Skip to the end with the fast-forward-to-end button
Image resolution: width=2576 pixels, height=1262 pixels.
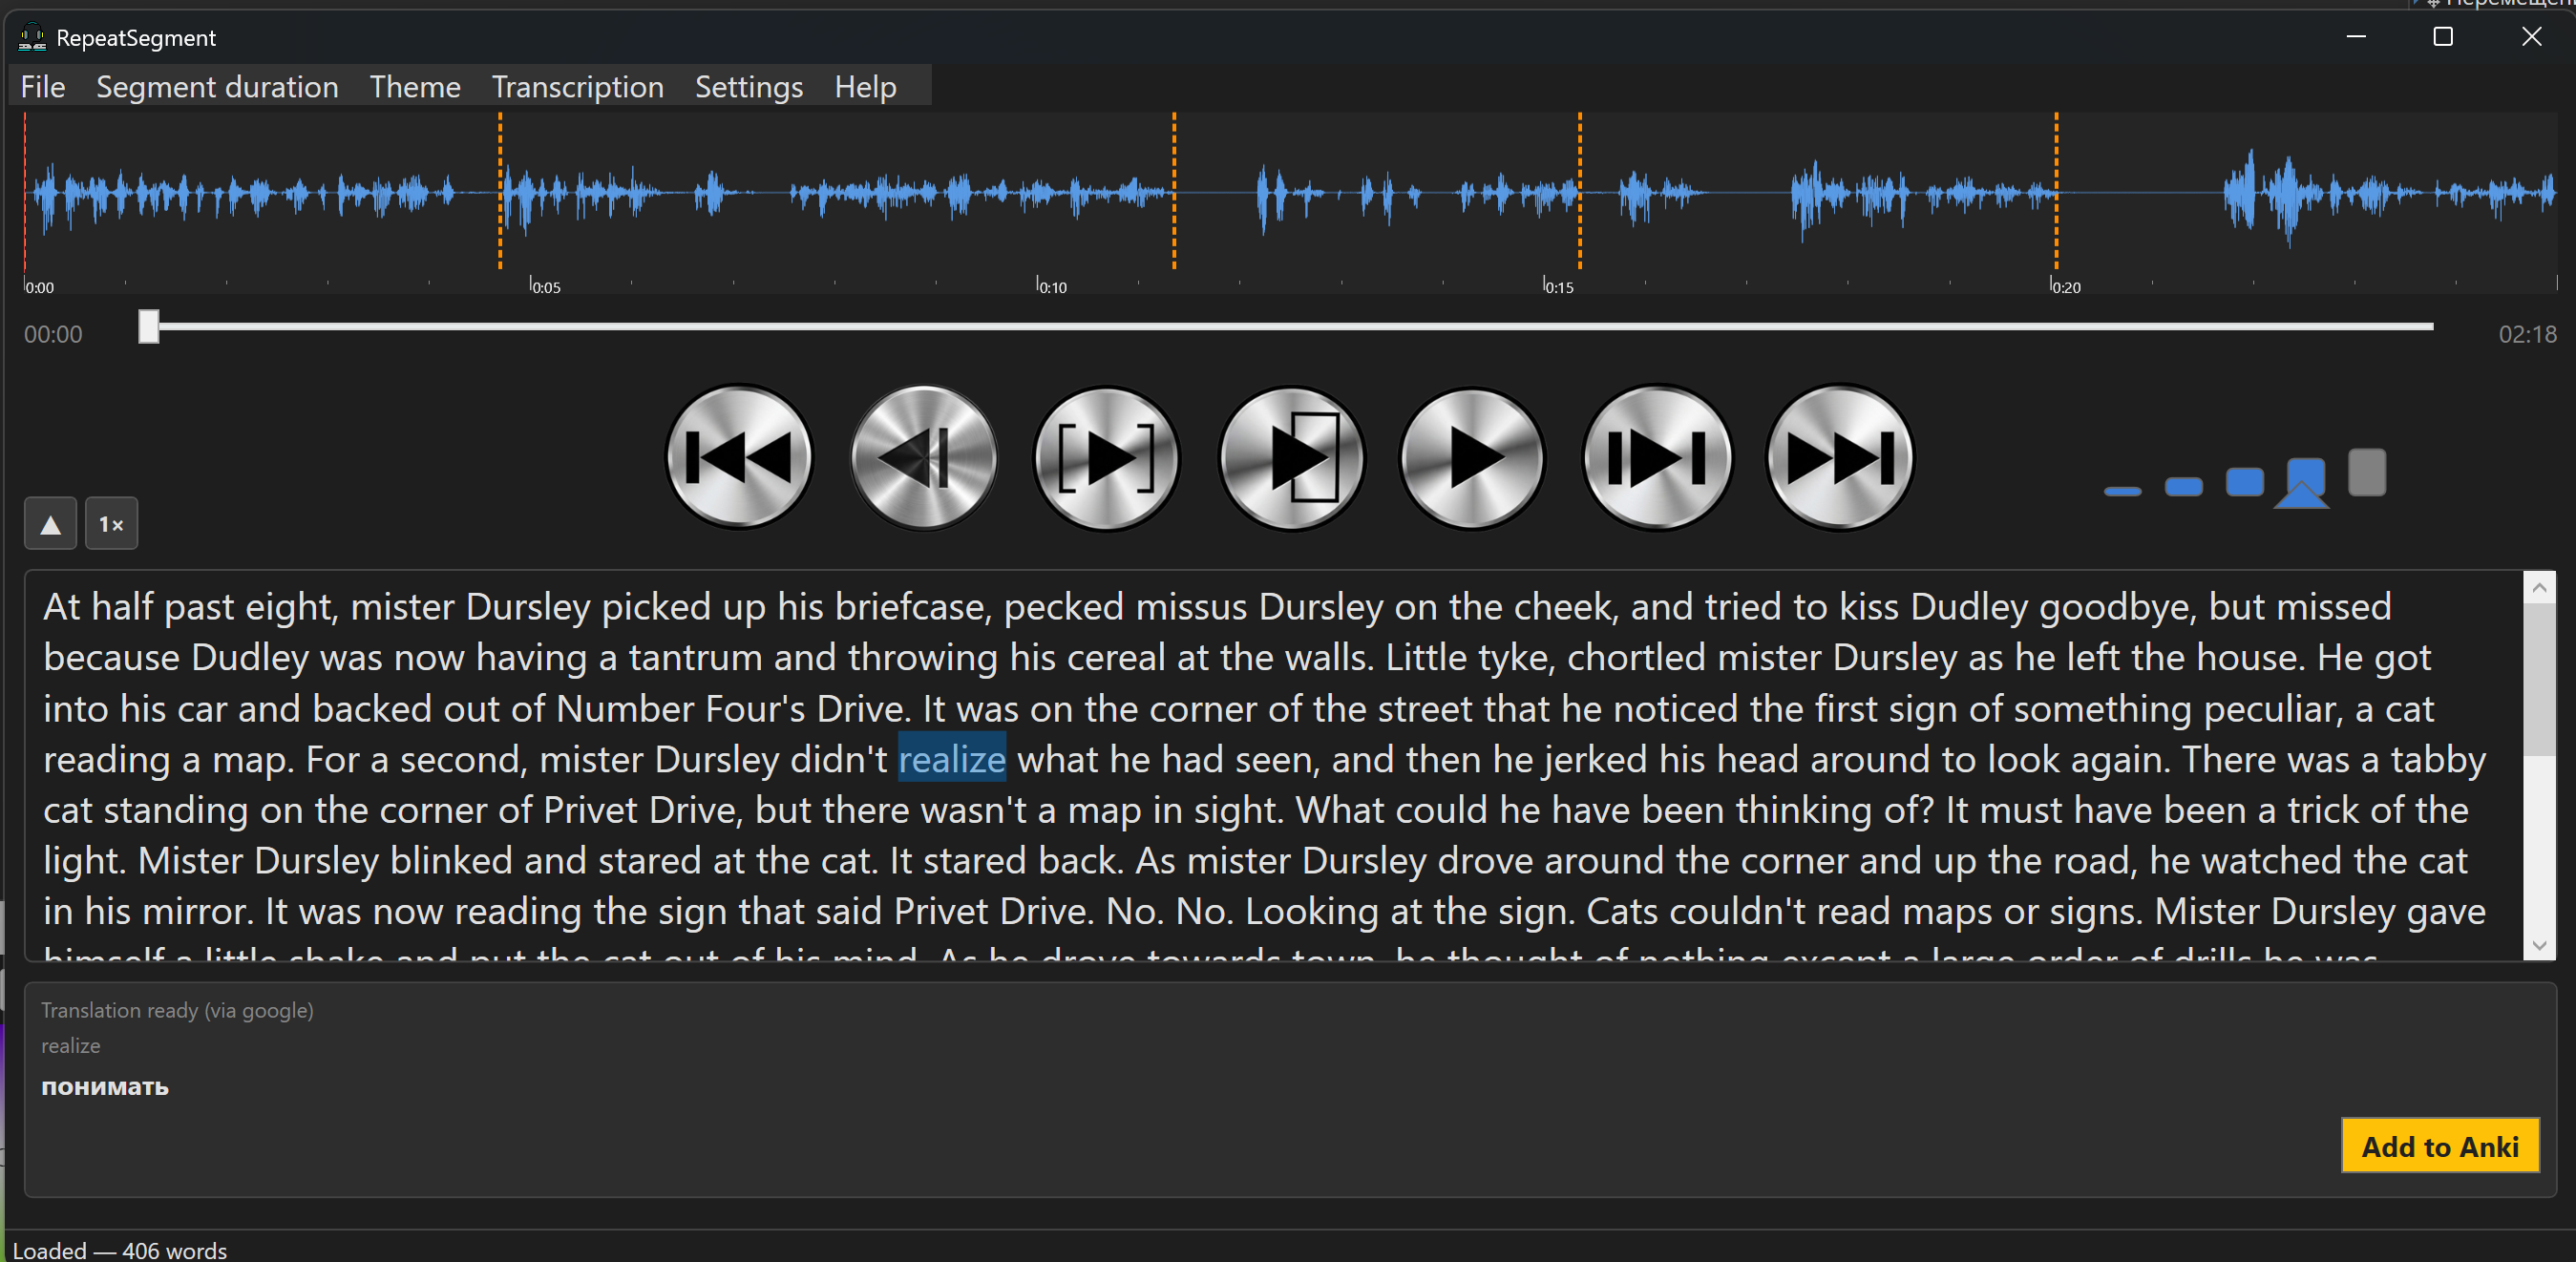coord(1840,458)
